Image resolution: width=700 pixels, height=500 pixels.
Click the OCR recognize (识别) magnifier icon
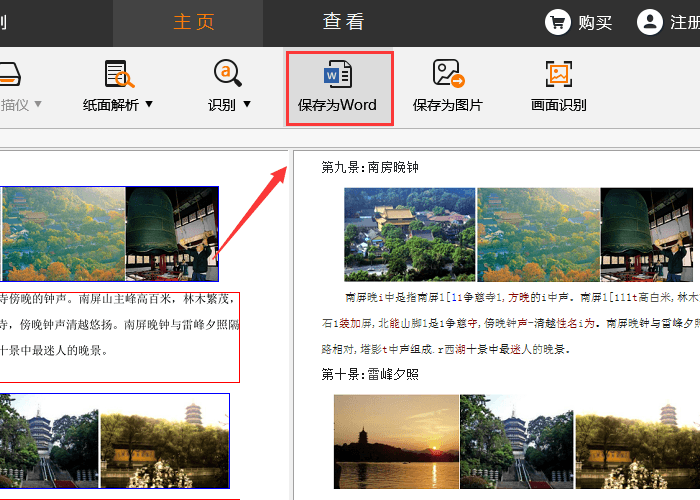coord(228,73)
